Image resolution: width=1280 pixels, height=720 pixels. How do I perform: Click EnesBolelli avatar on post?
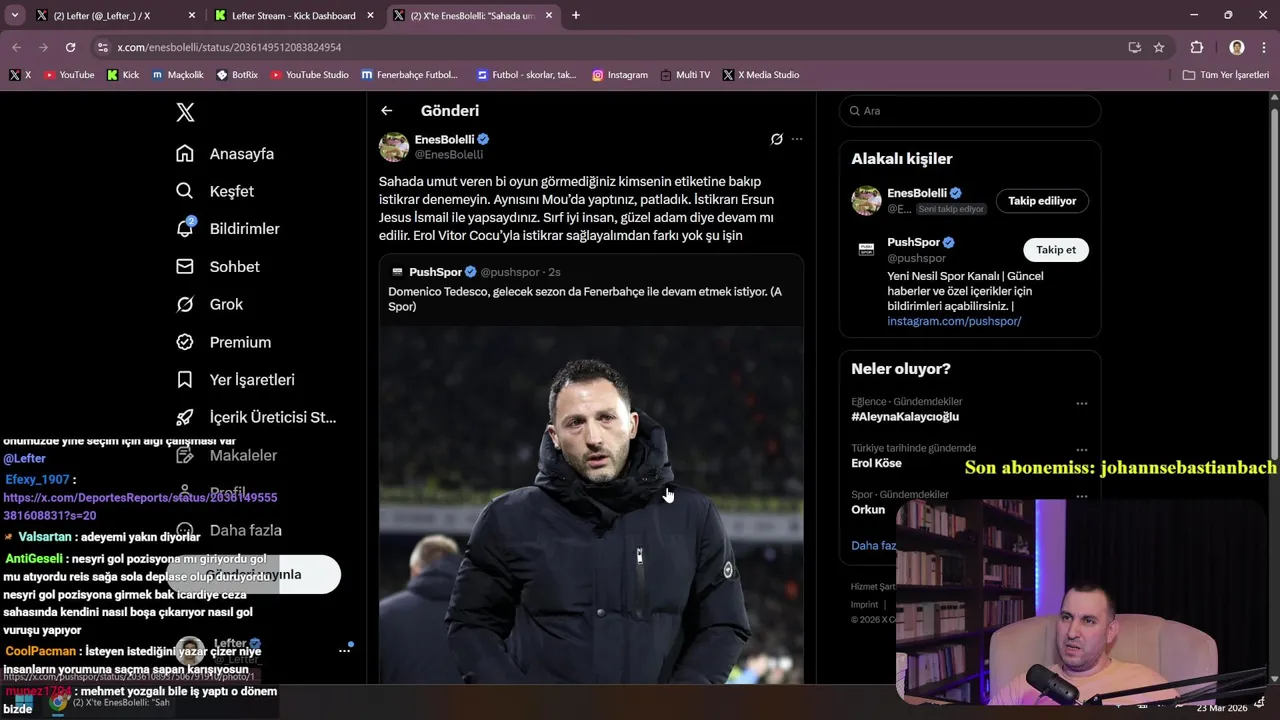(x=394, y=147)
